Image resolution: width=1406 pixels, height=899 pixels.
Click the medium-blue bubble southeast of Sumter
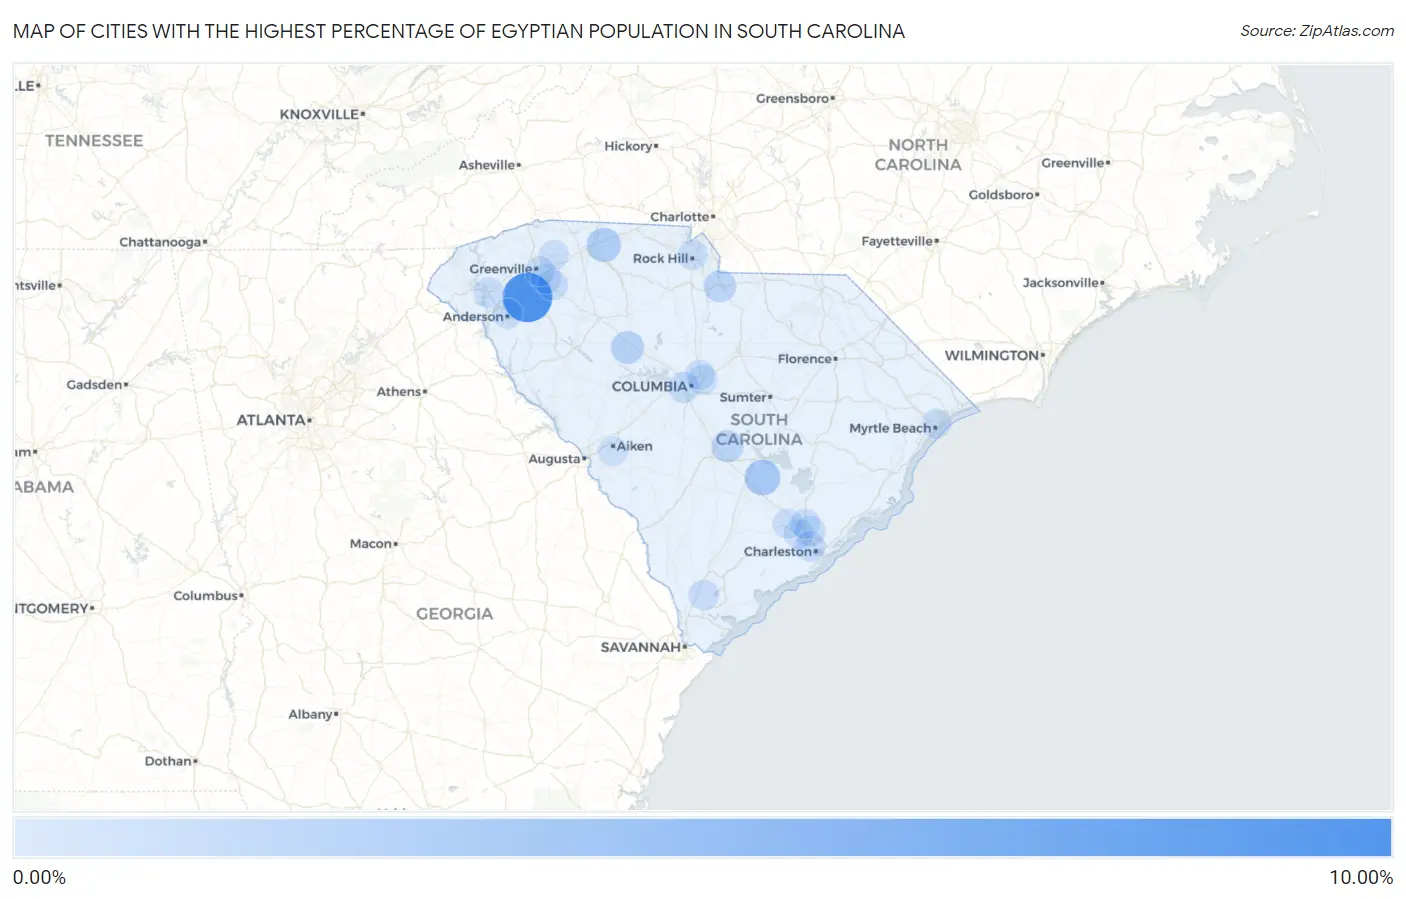[x=762, y=477]
